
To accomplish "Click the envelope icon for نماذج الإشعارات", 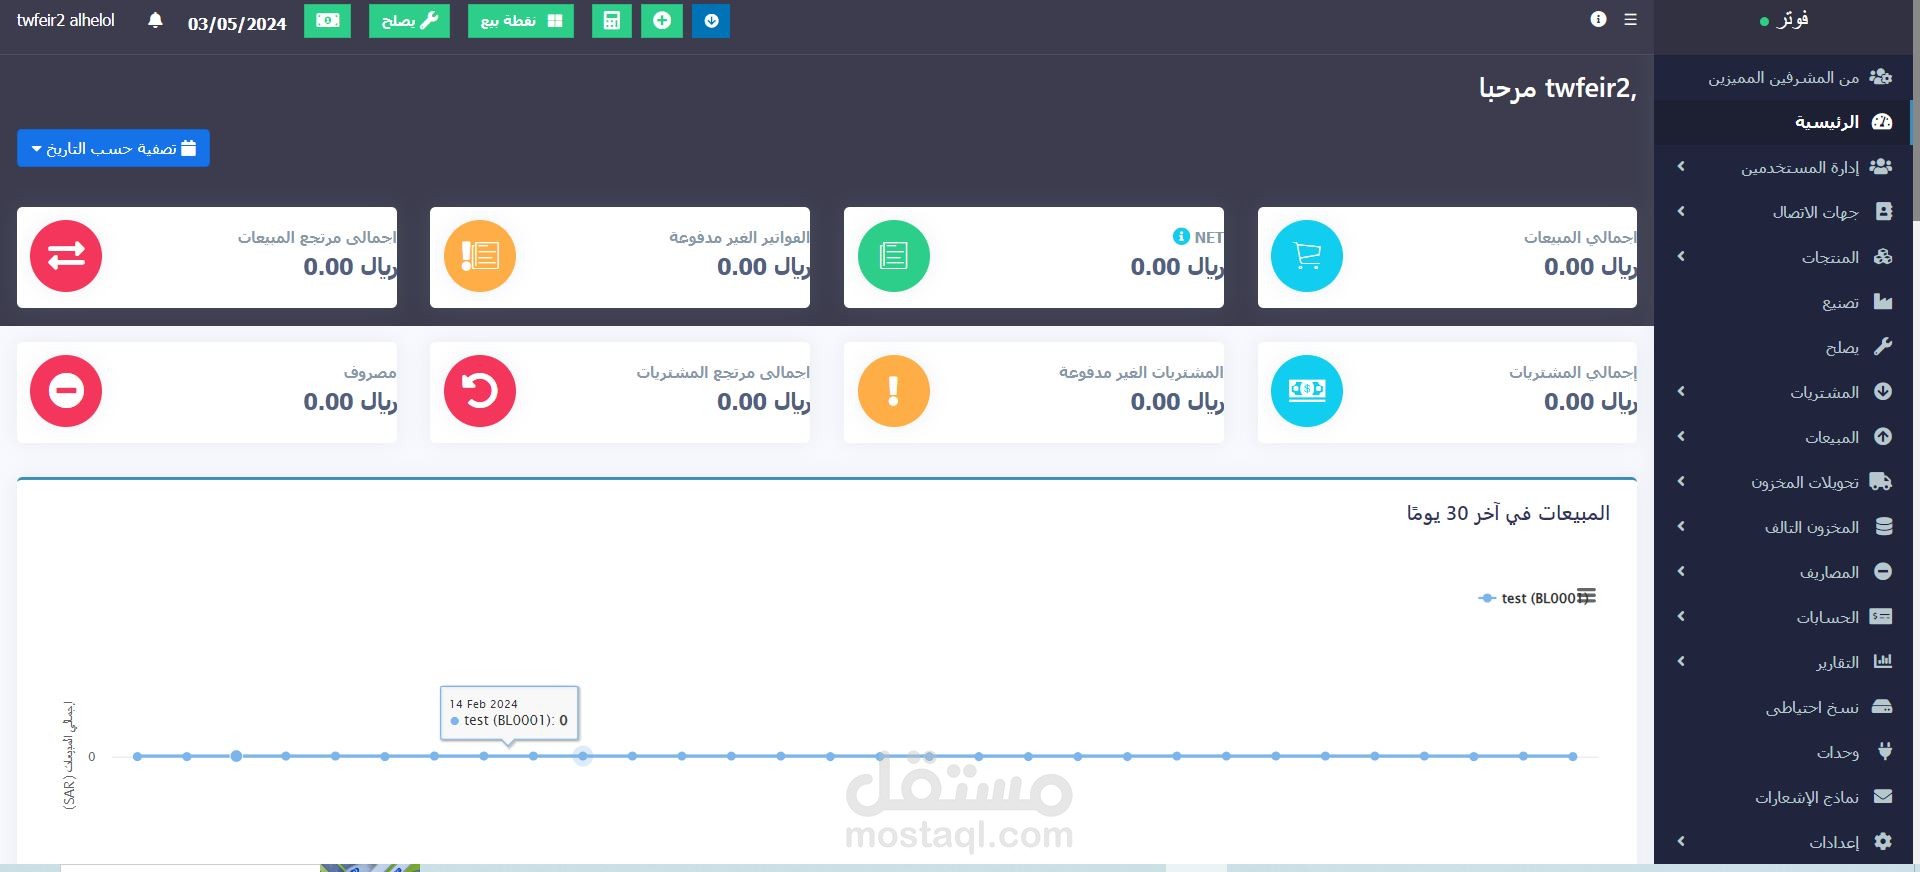I will [x=1883, y=797].
